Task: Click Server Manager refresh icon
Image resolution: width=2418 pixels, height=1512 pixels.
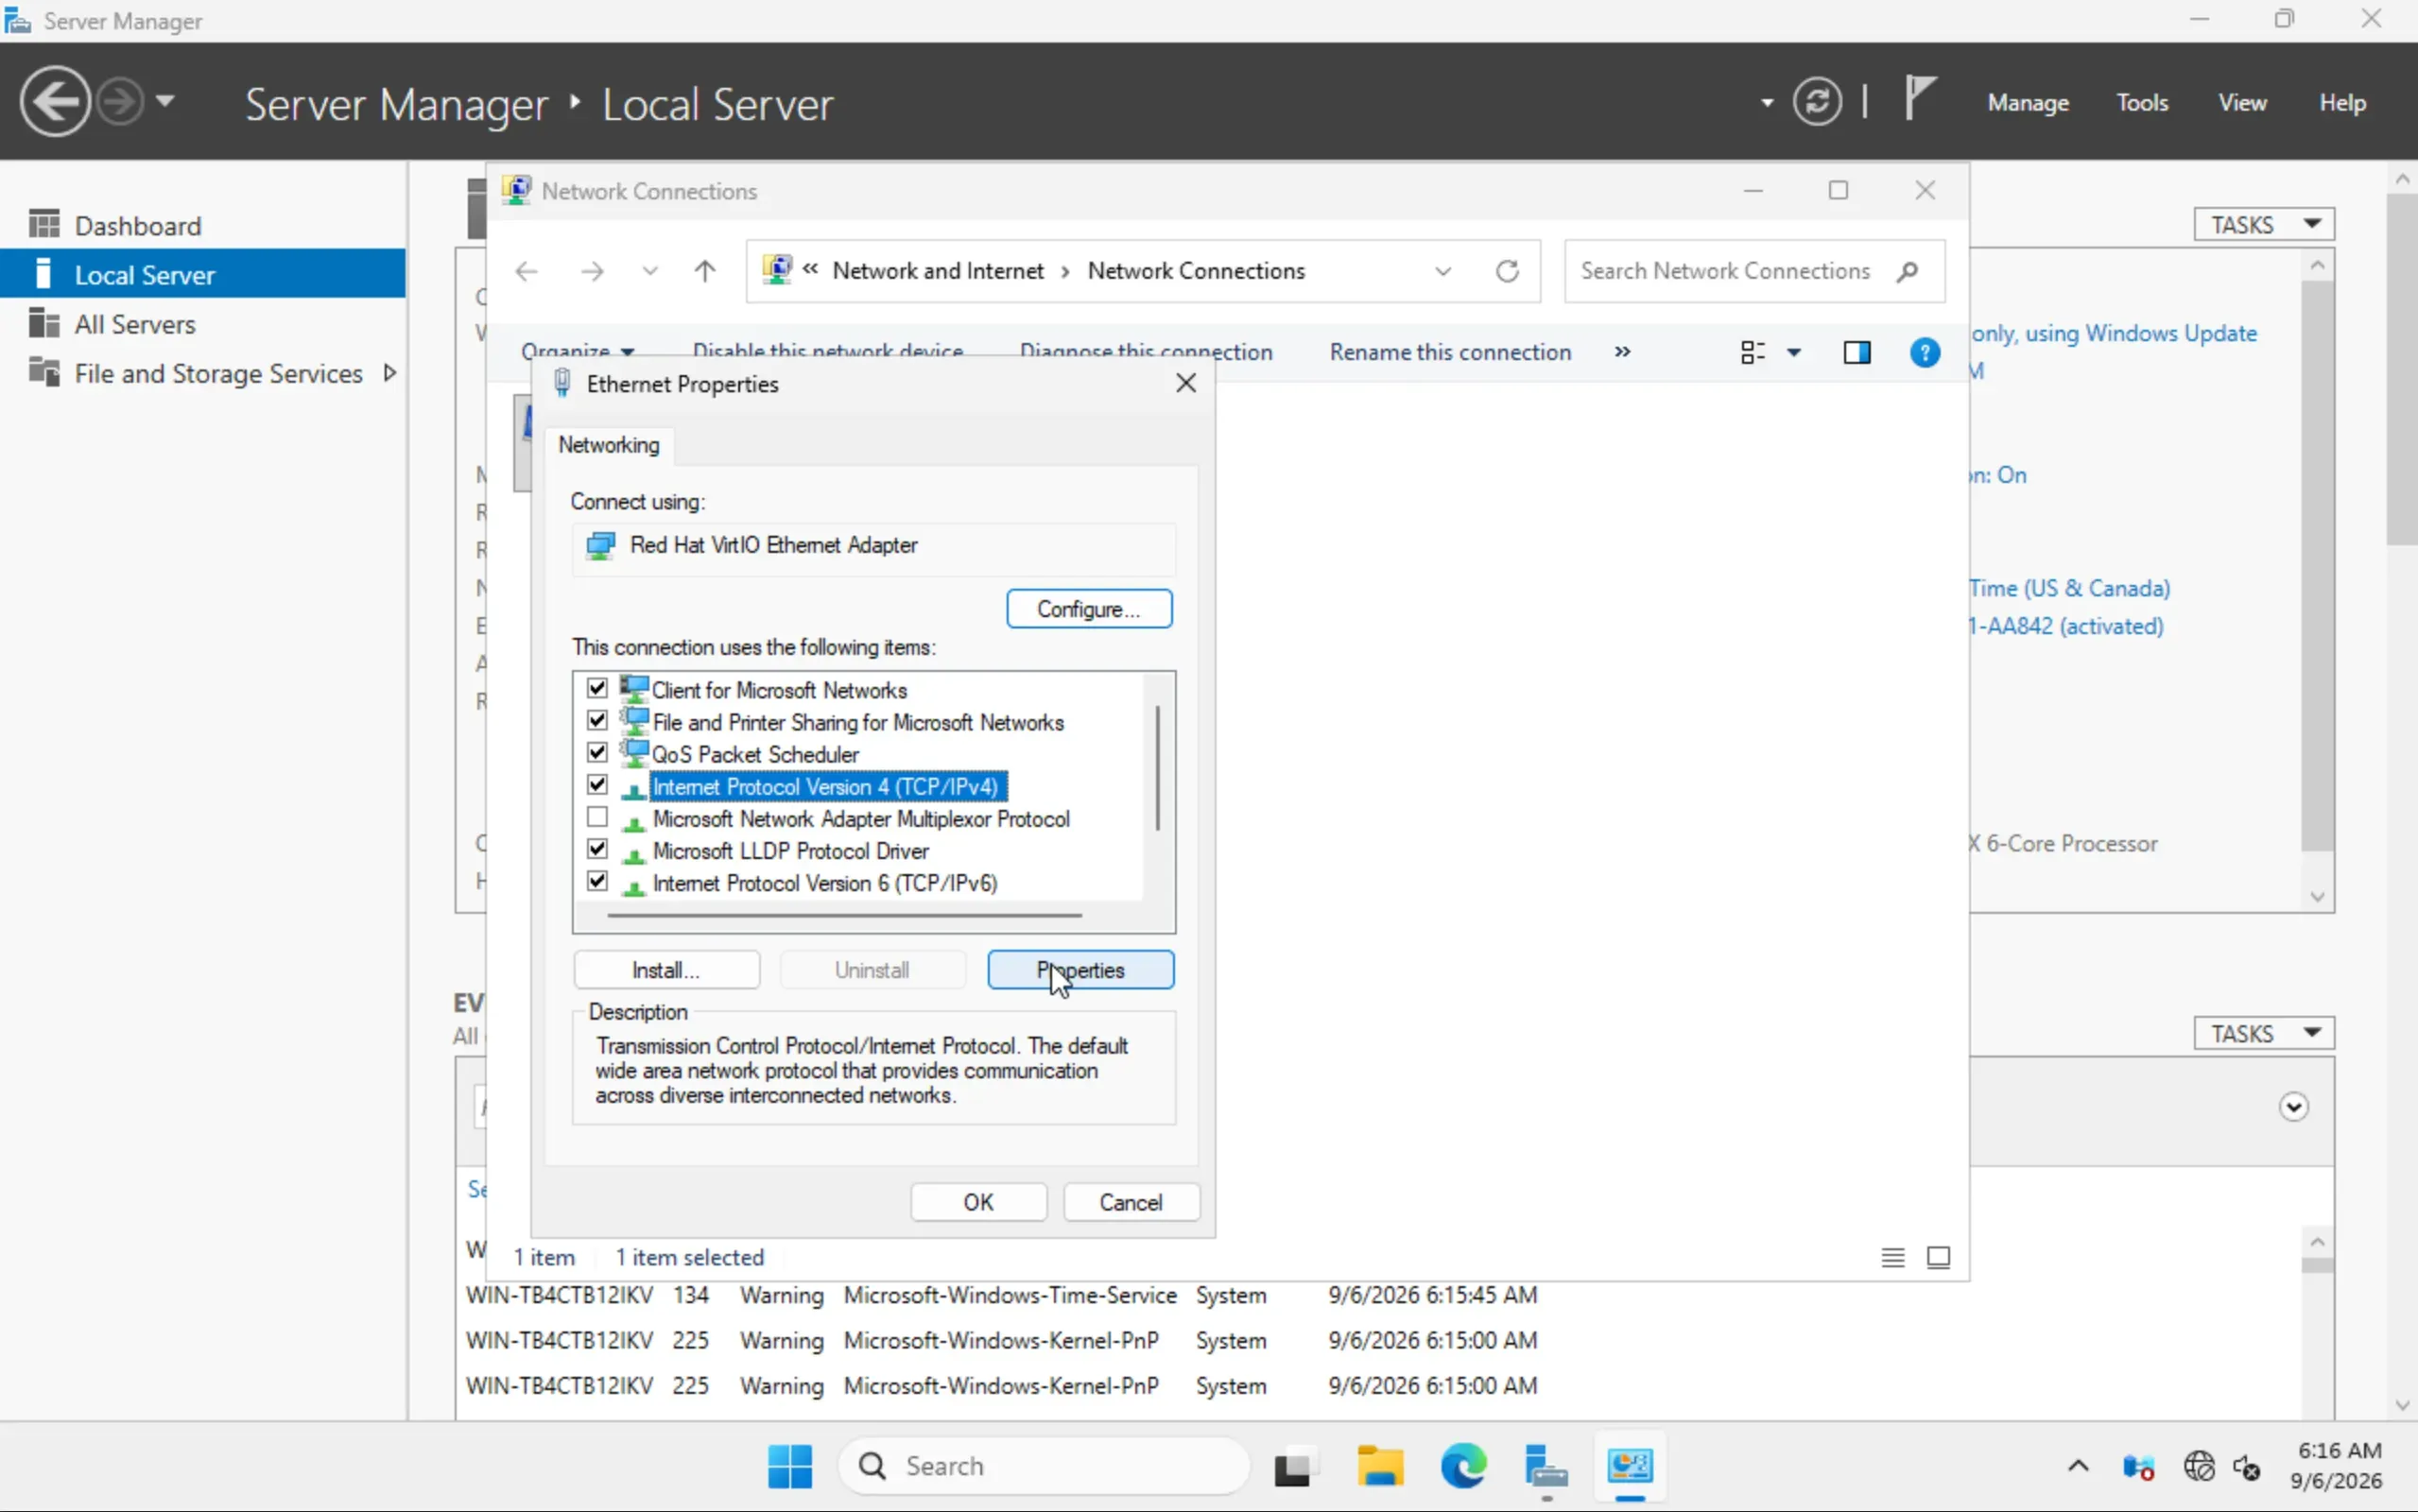Action: coord(1817,102)
